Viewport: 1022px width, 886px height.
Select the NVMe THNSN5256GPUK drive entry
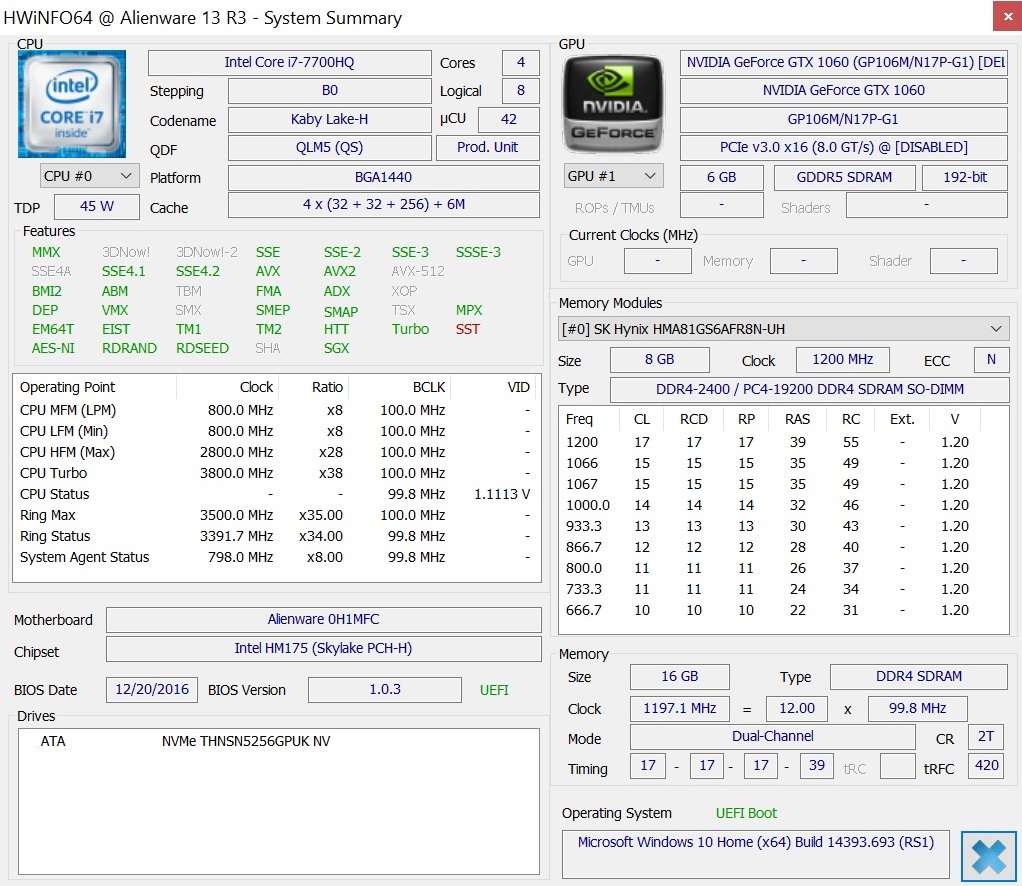point(245,741)
